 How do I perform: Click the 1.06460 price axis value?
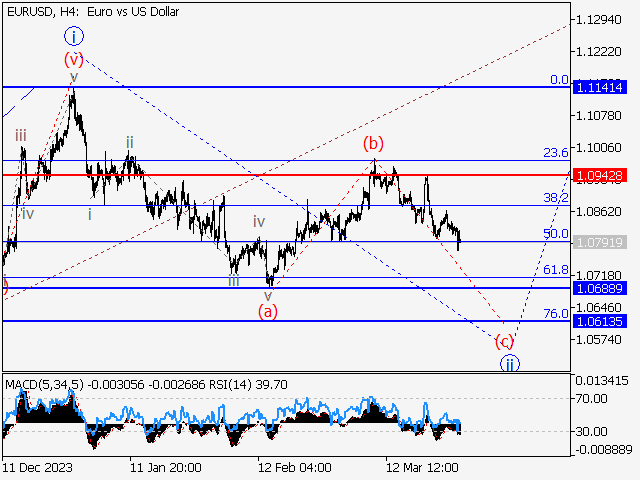[x=598, y=307]
